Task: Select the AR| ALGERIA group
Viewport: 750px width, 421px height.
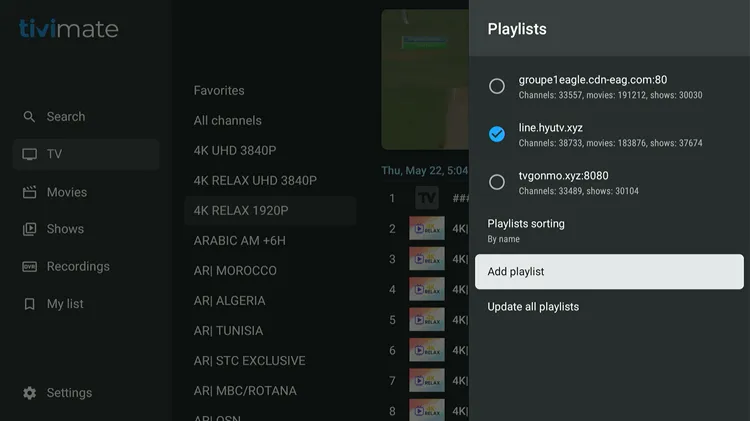Action: (270, 301)
